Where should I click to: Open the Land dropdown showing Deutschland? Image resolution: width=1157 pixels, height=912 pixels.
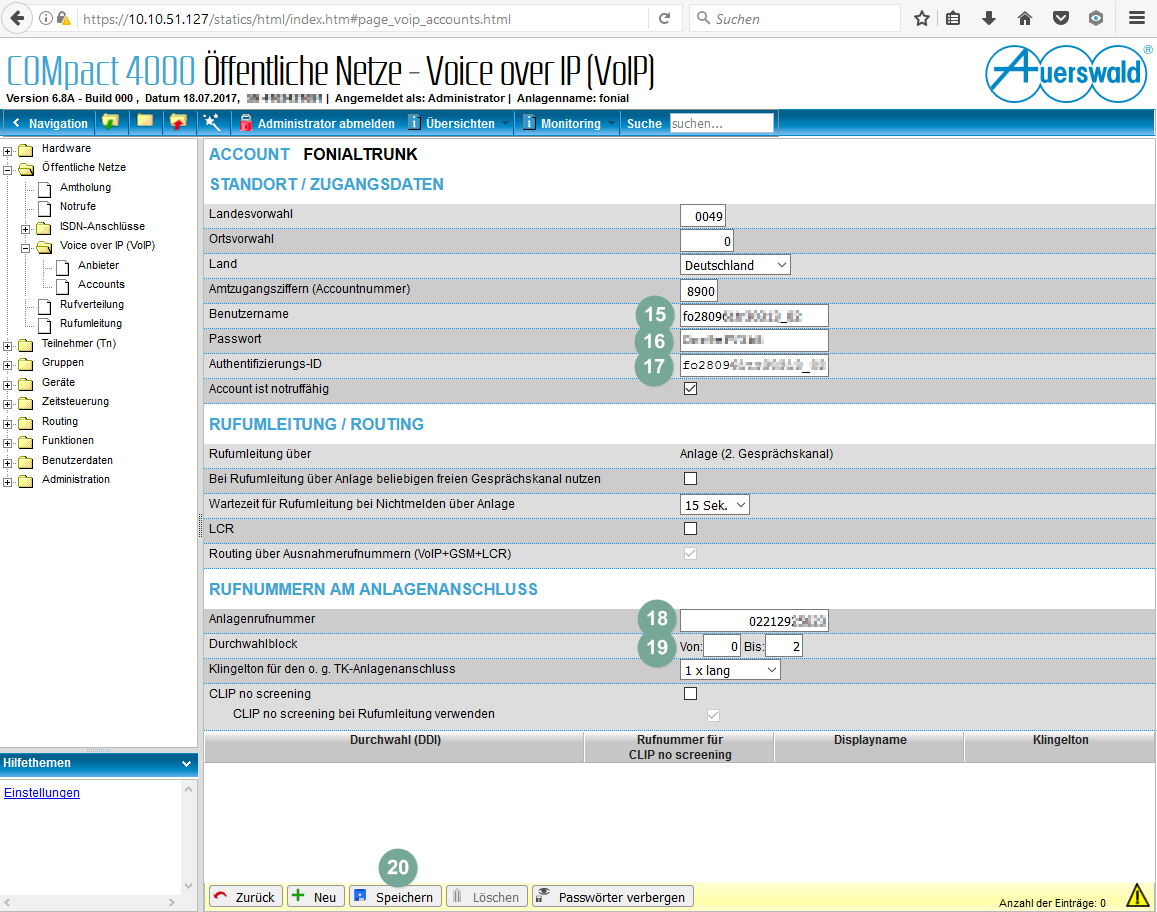735,265
